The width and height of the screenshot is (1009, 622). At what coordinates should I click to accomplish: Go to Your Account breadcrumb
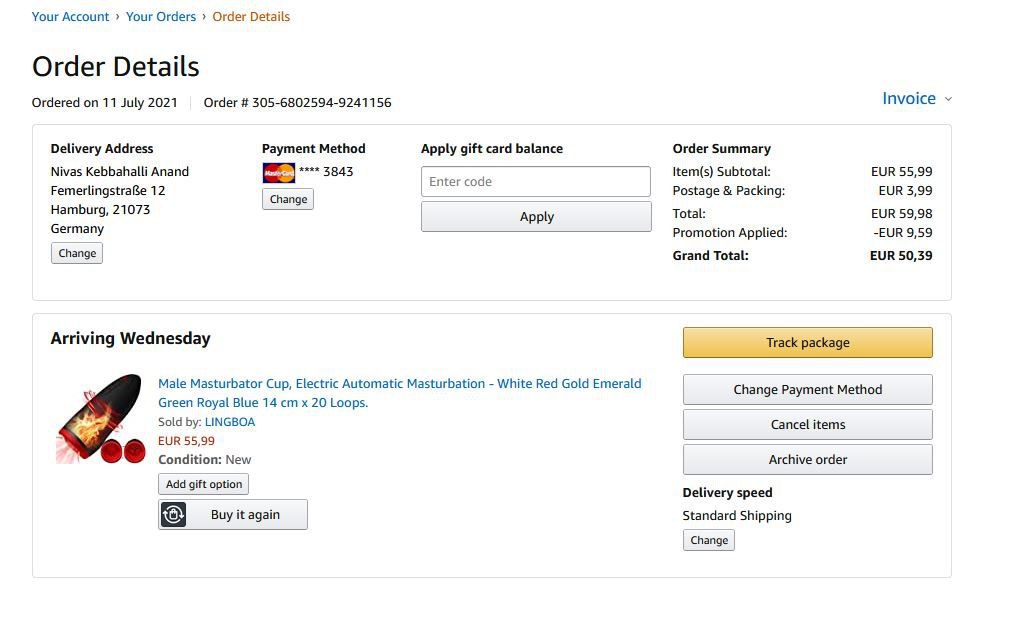[70, 17]
